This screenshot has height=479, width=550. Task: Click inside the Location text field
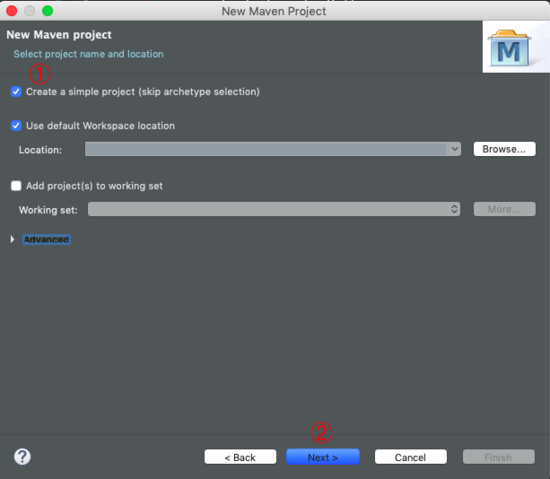coord(266,149)
